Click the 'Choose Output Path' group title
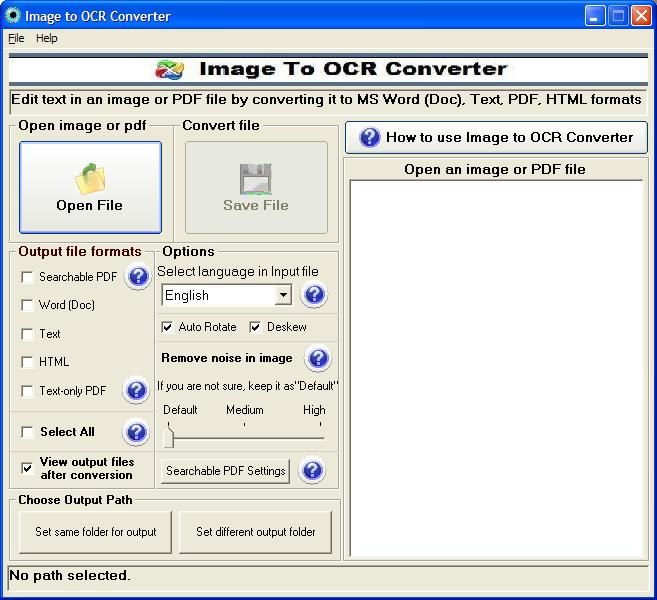 75,500
